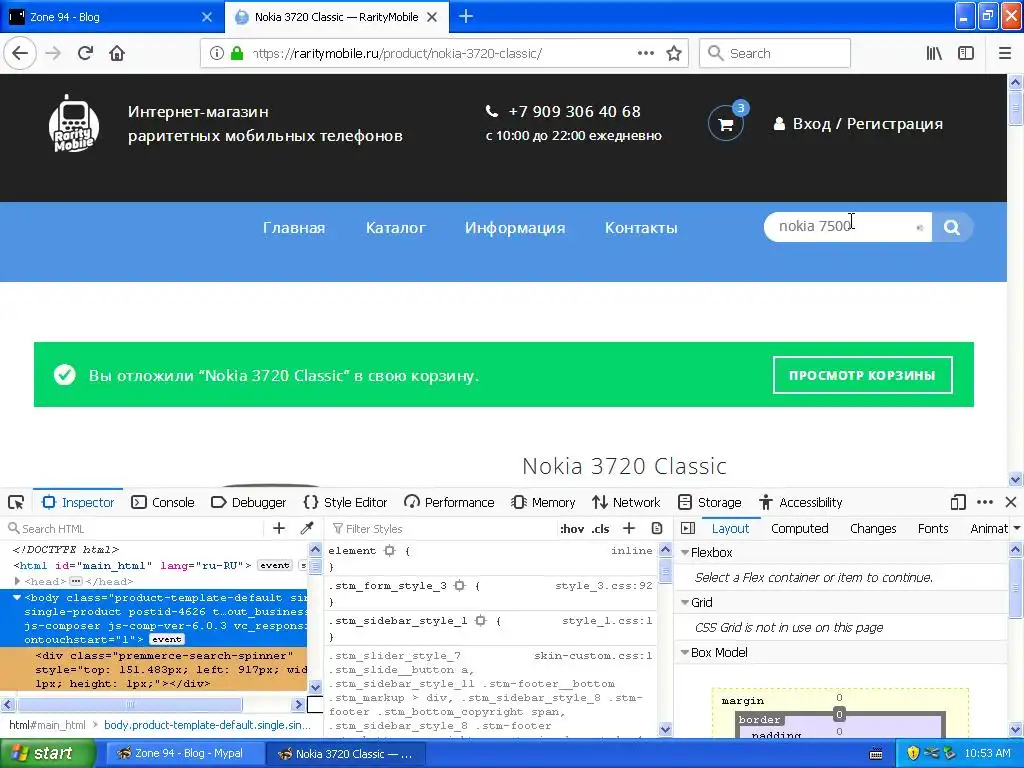Screen dimensions: 1024x768
Task: Toggle the :hov pseudo-class panel
Action: (572, 529)
